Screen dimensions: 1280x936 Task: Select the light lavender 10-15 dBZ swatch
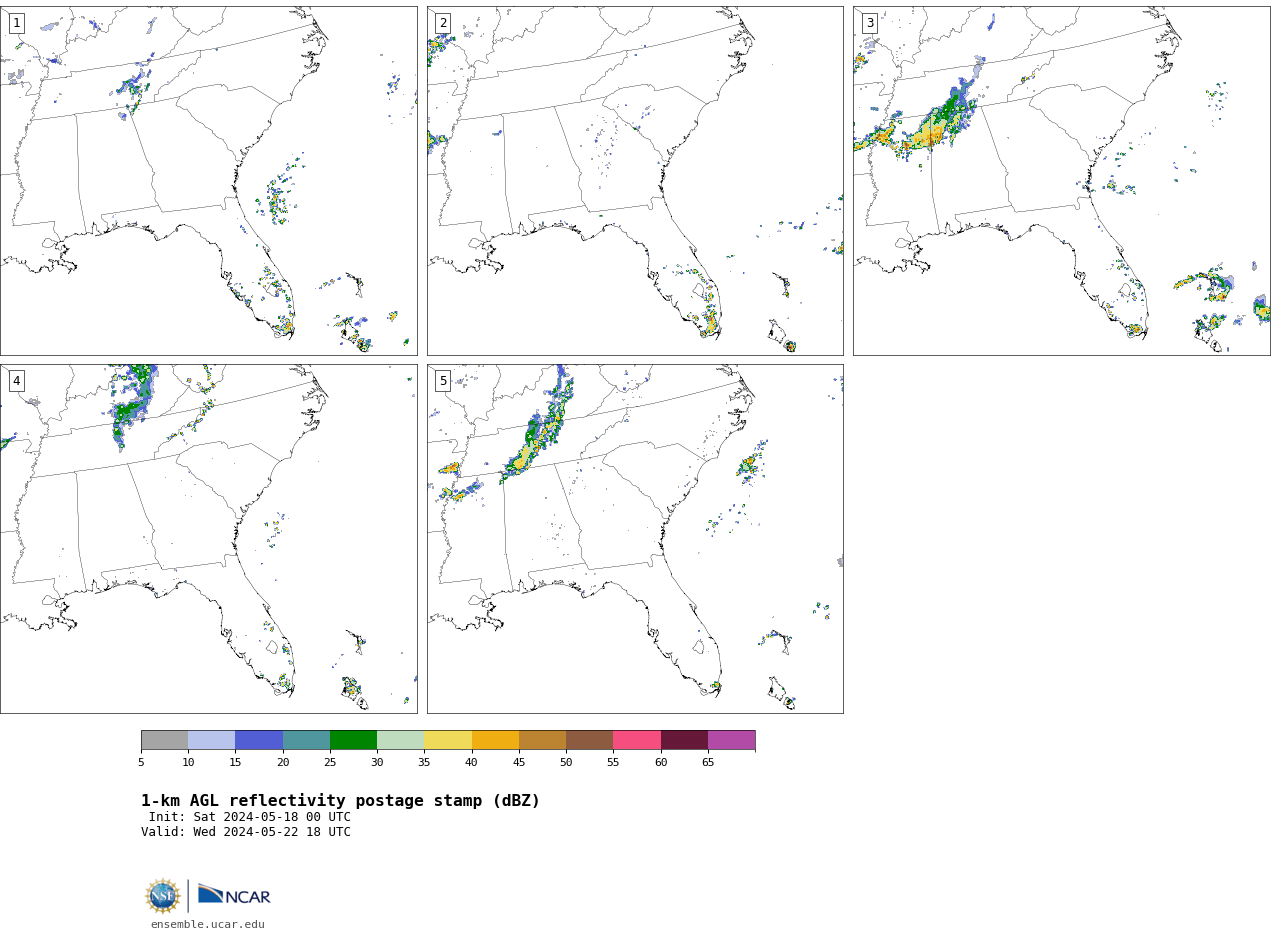[211, 740]
